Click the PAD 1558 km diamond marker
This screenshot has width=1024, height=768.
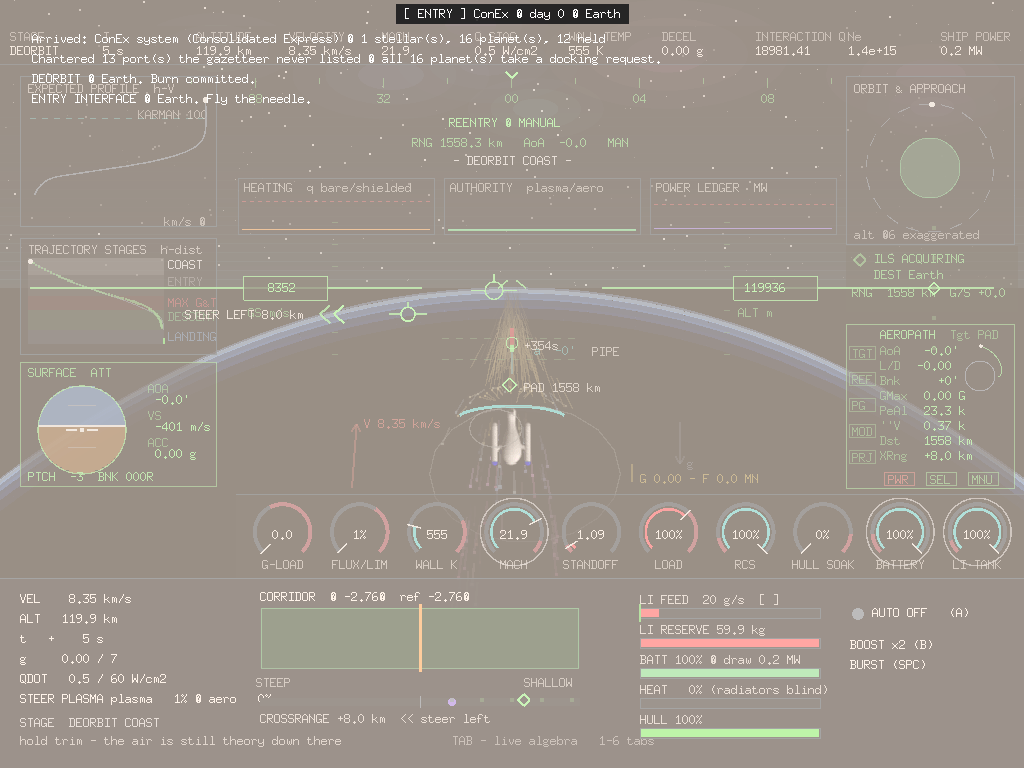509,385
